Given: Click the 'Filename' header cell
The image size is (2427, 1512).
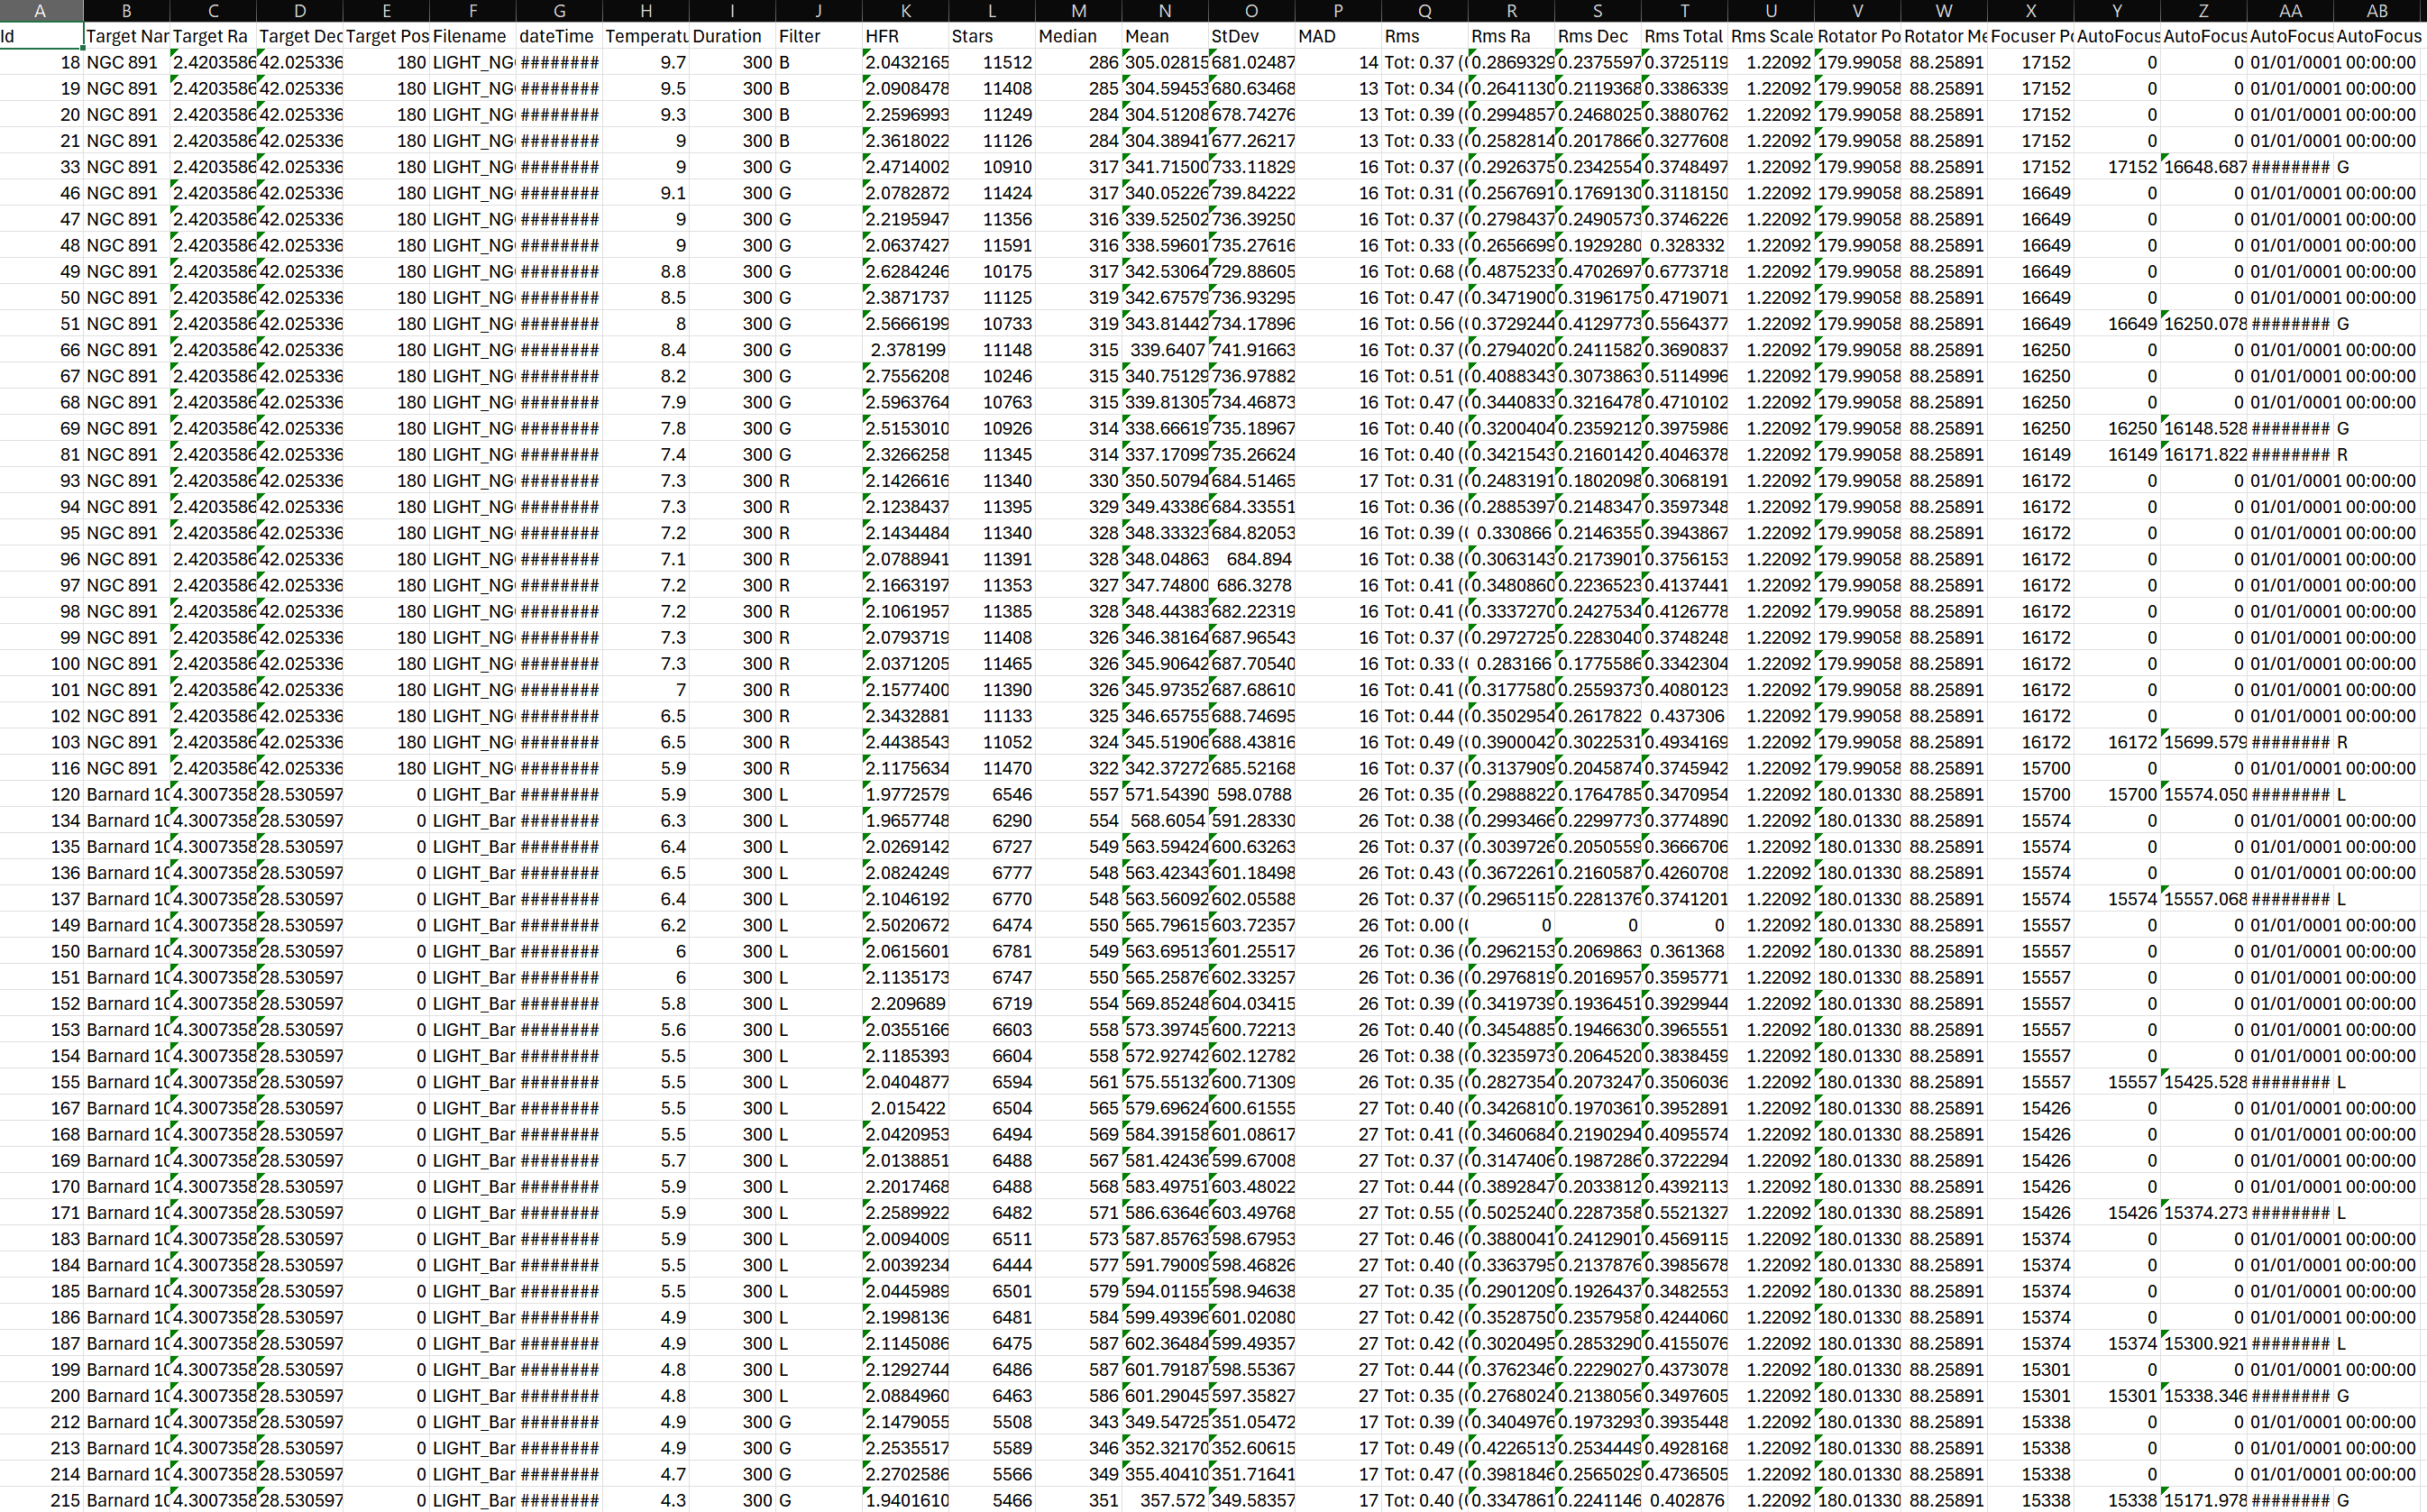Looking at the screenshot, I should pyautogui.click(x=473, y=36).
